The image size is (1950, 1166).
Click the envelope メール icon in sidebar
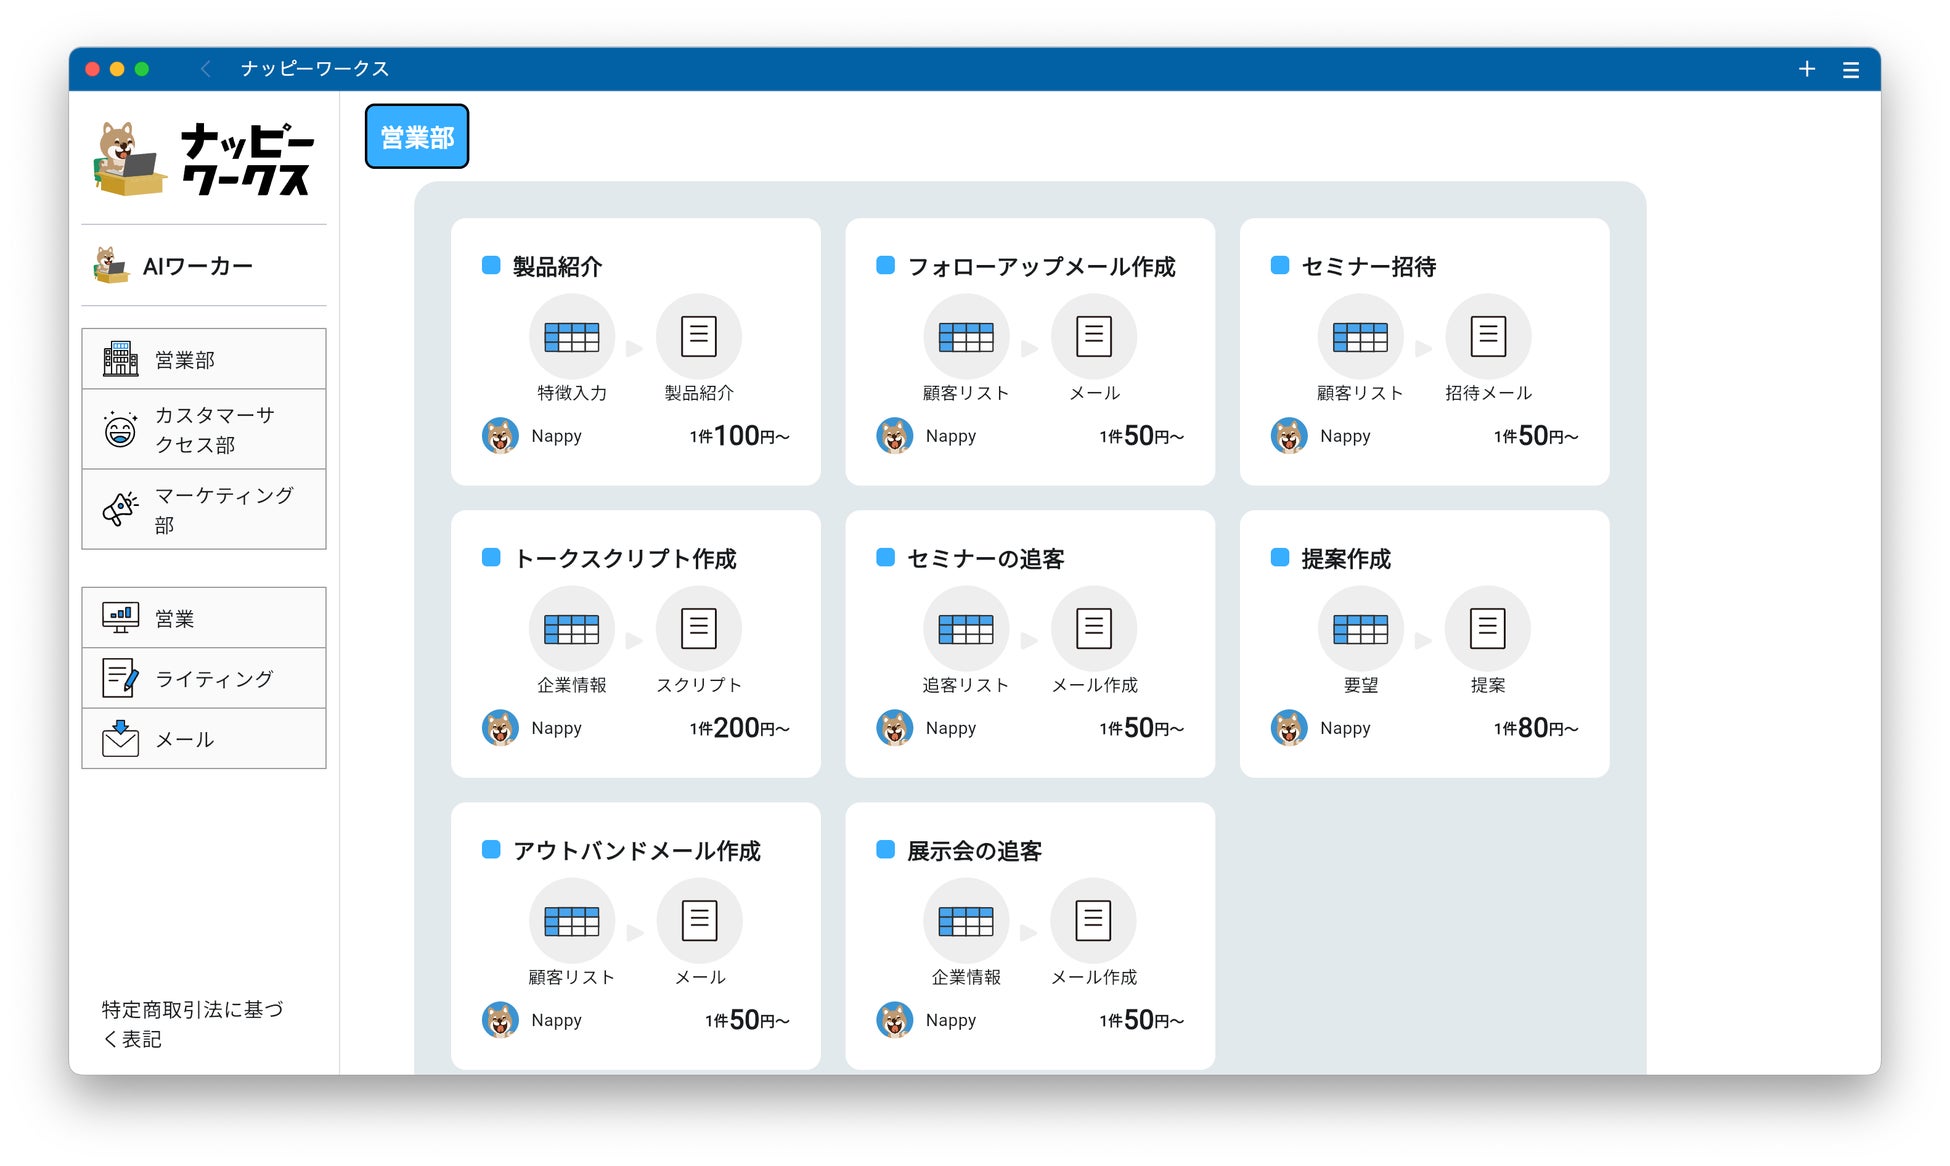pyautogui.click(x=121, y=739)
